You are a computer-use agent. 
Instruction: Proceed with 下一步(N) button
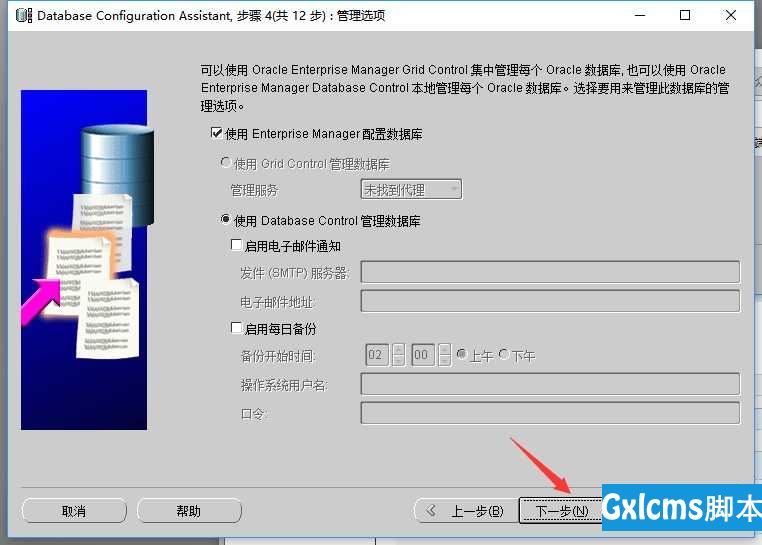click(561, 511)
